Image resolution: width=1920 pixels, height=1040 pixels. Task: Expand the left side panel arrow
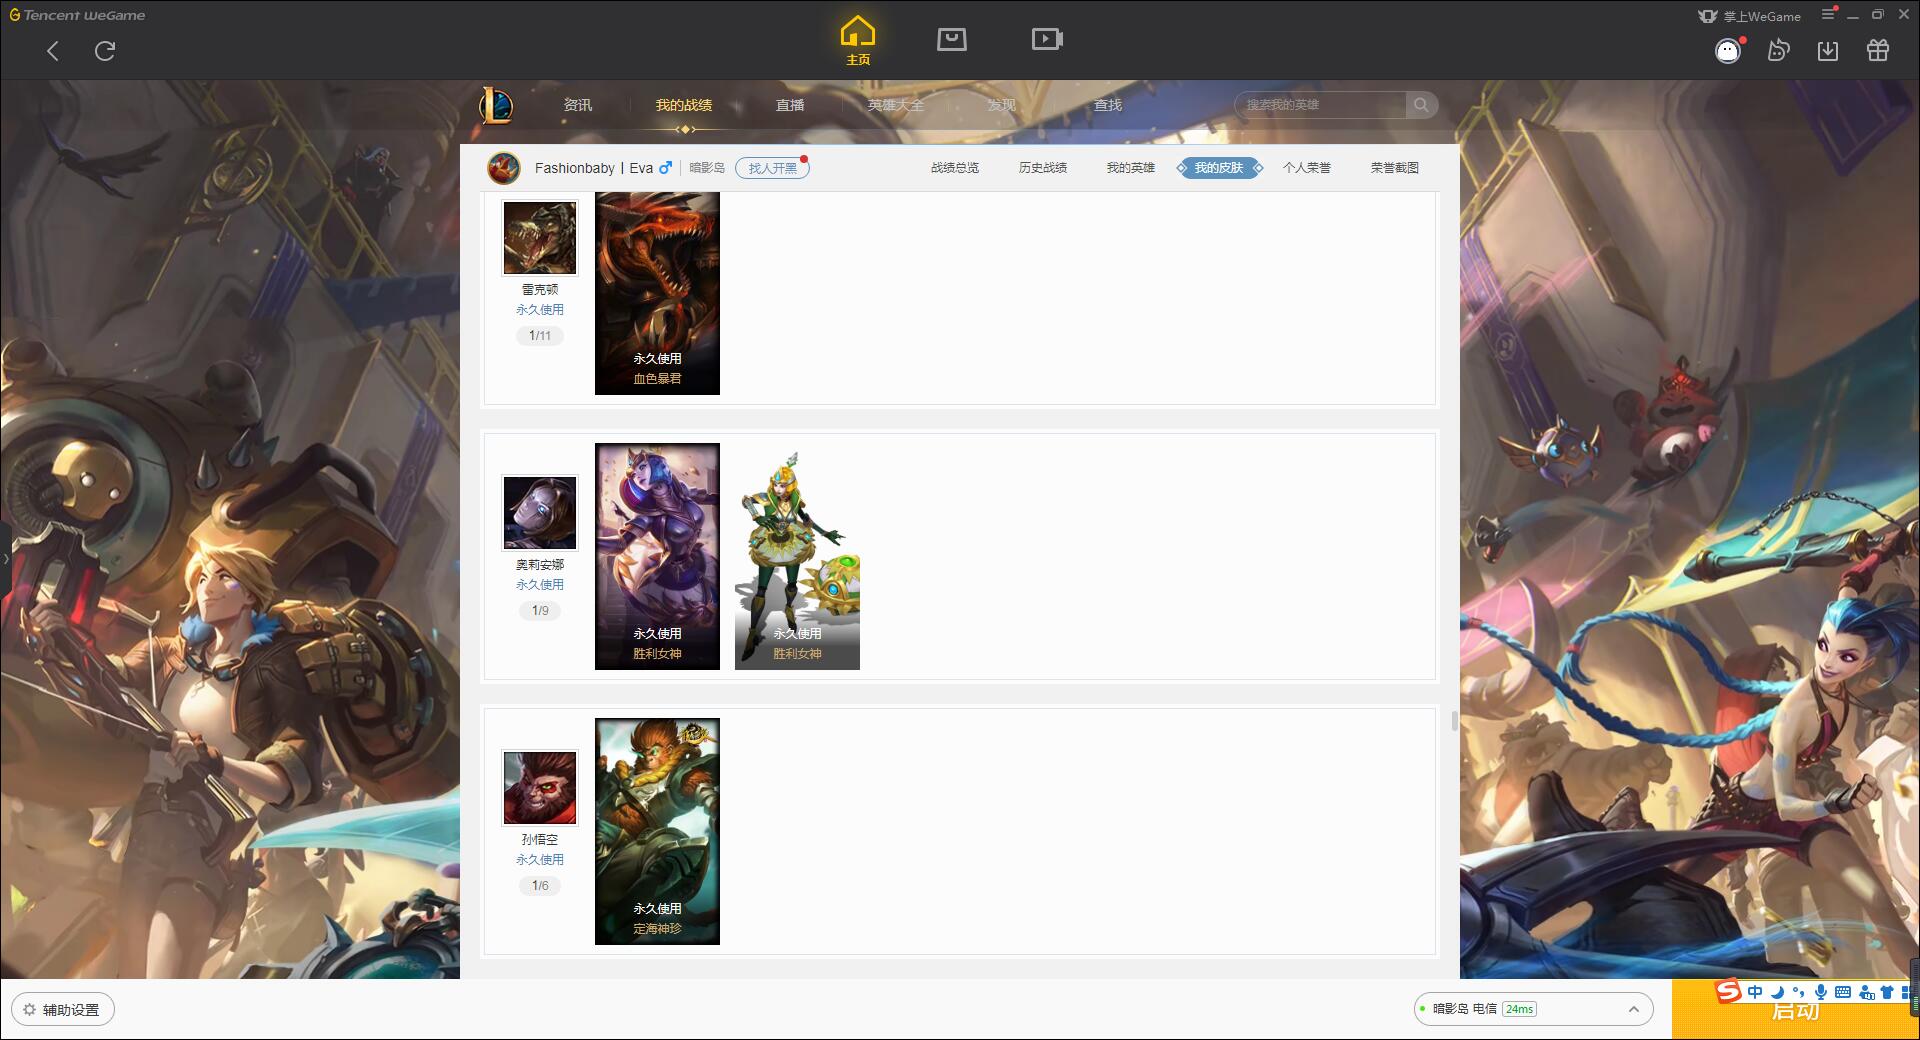(5, 559)
